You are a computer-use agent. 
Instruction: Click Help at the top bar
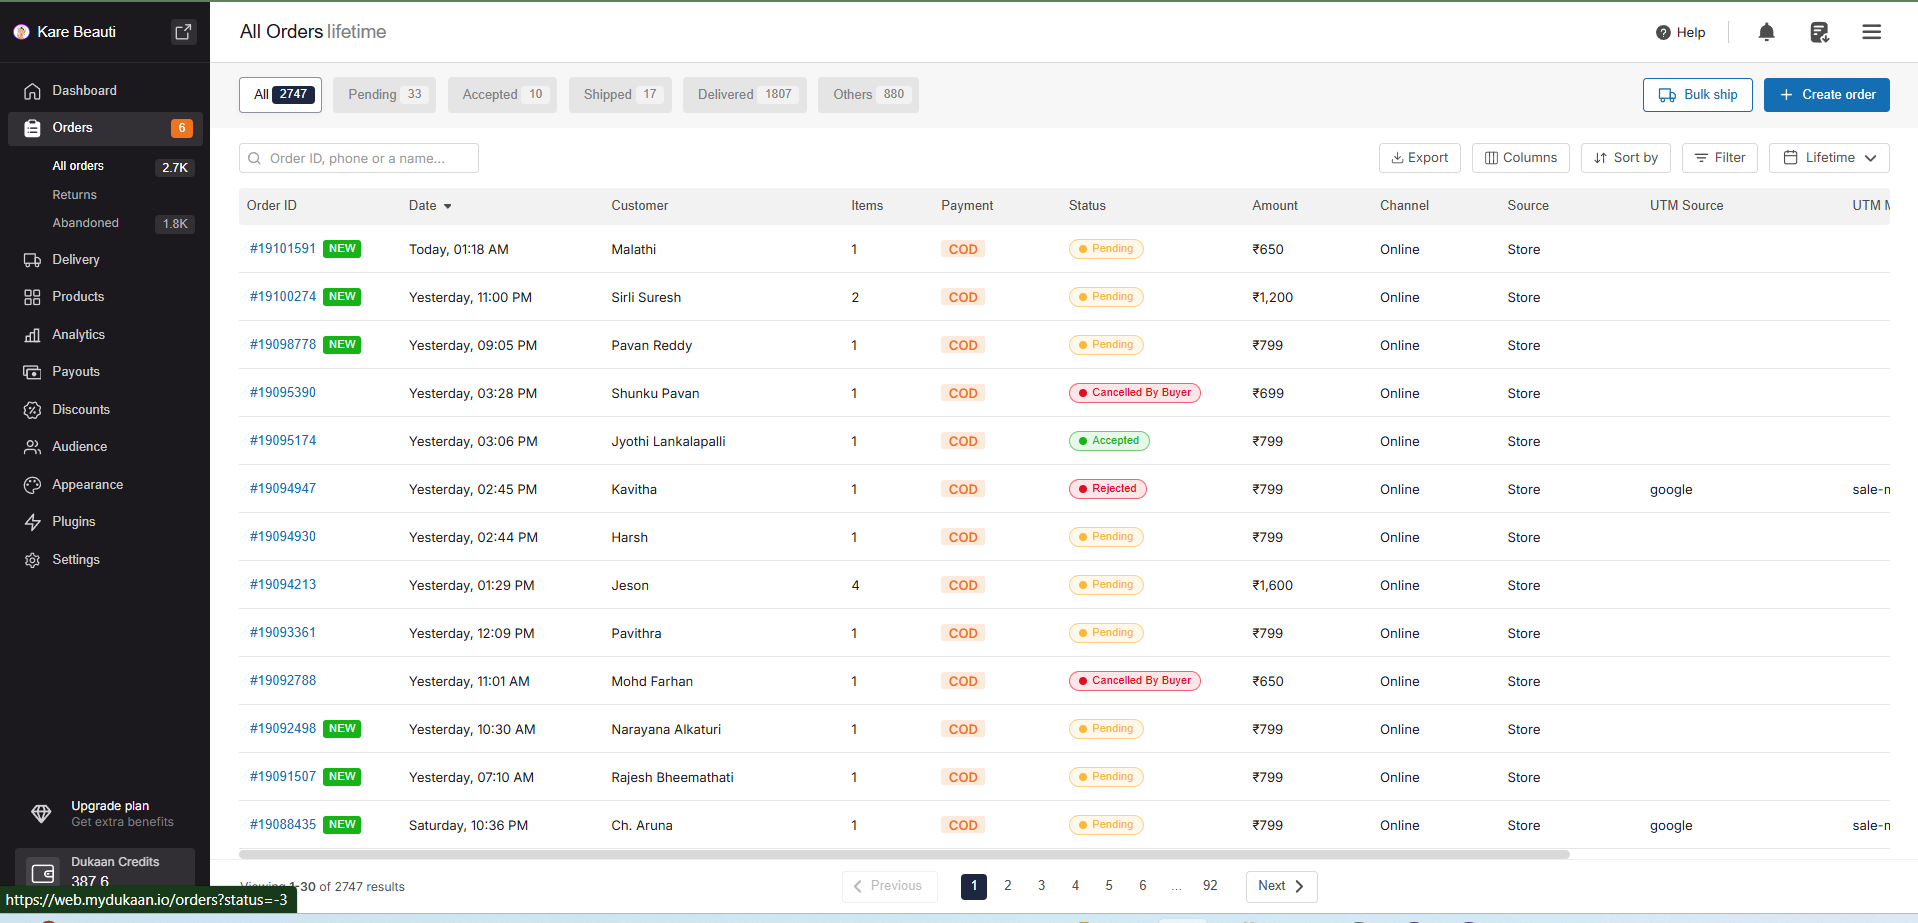pos(1681,32)
